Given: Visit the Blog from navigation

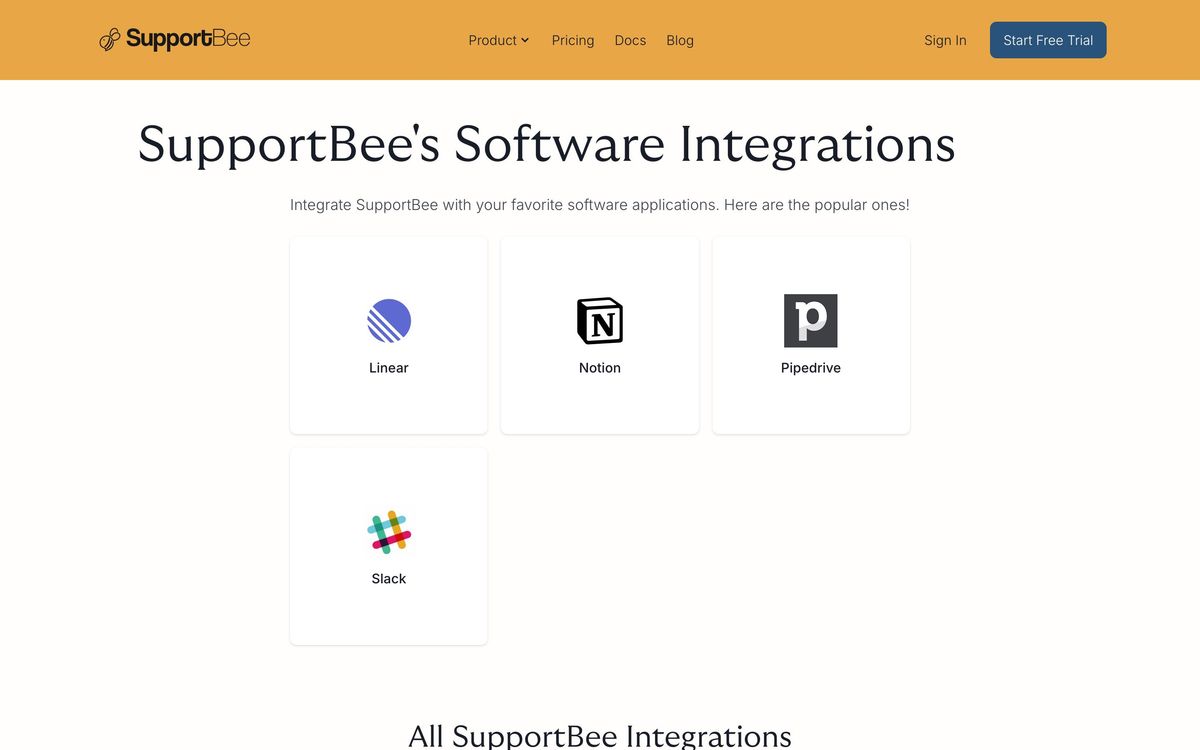Looking at the screenshot, I should click(680, 40).
